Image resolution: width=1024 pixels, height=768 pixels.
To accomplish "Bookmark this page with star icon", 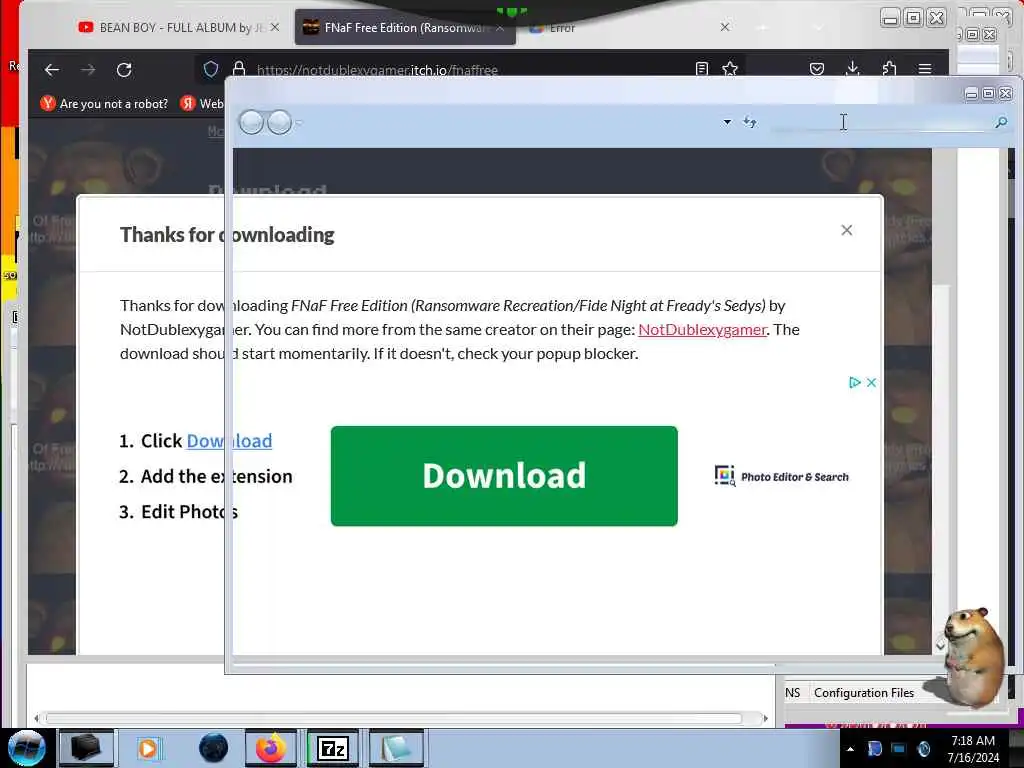I will coord(730,69).
